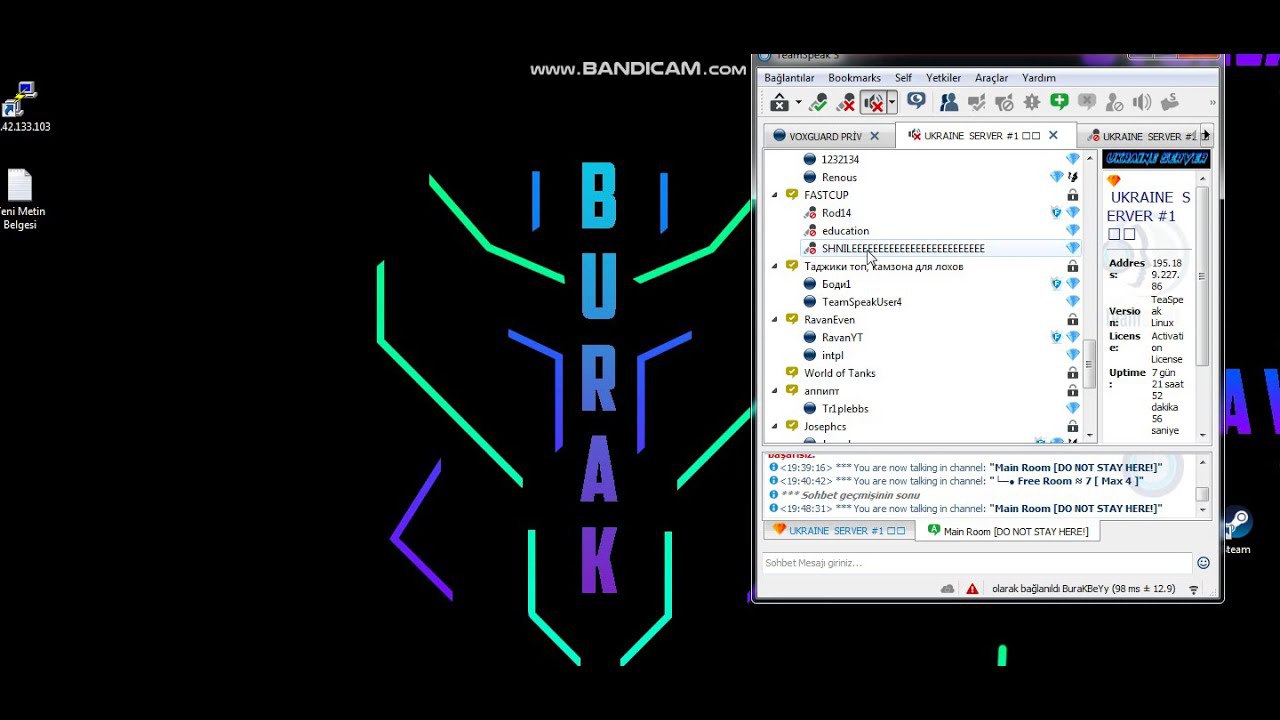Collapse the Josephcs channel

click(x=775, y=427)
